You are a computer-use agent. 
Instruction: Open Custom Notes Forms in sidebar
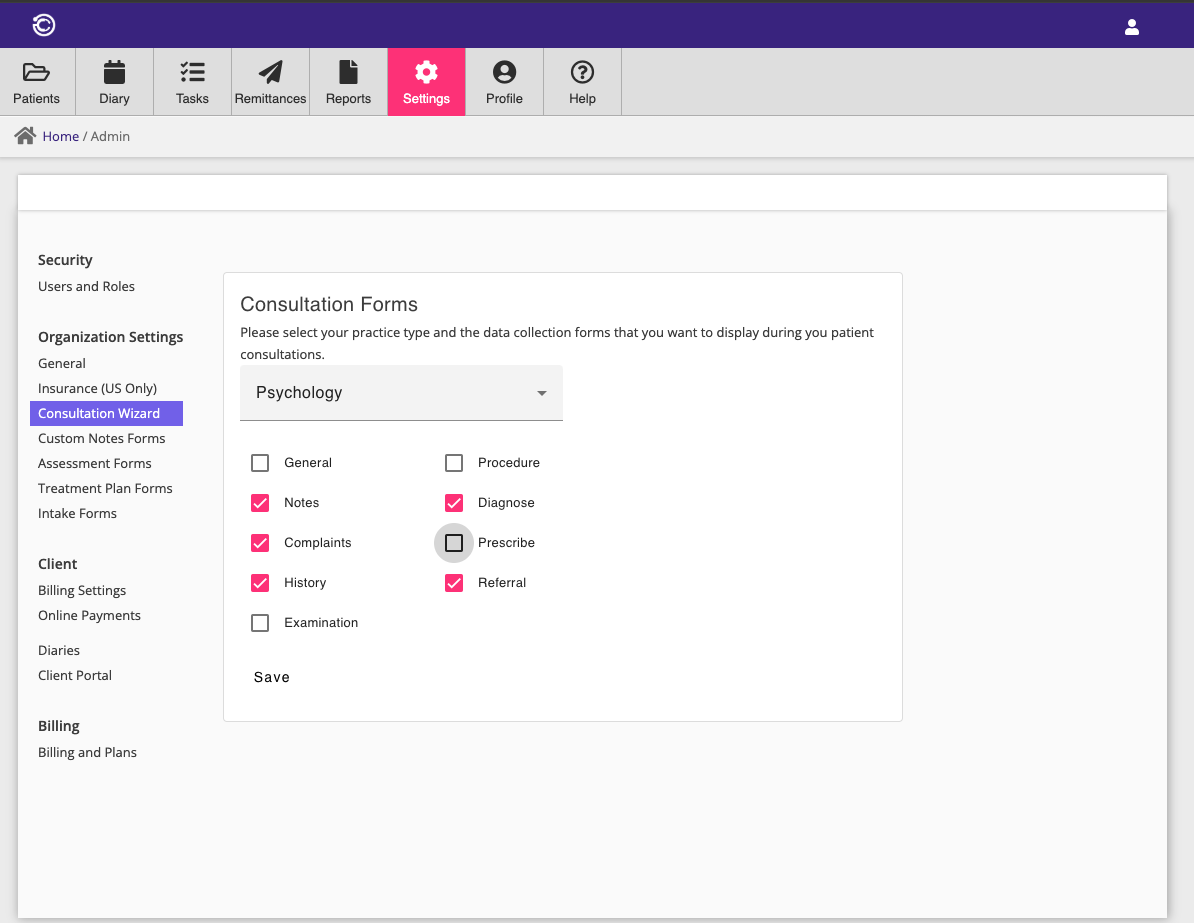pyautogui.click(x=101, y=438)
